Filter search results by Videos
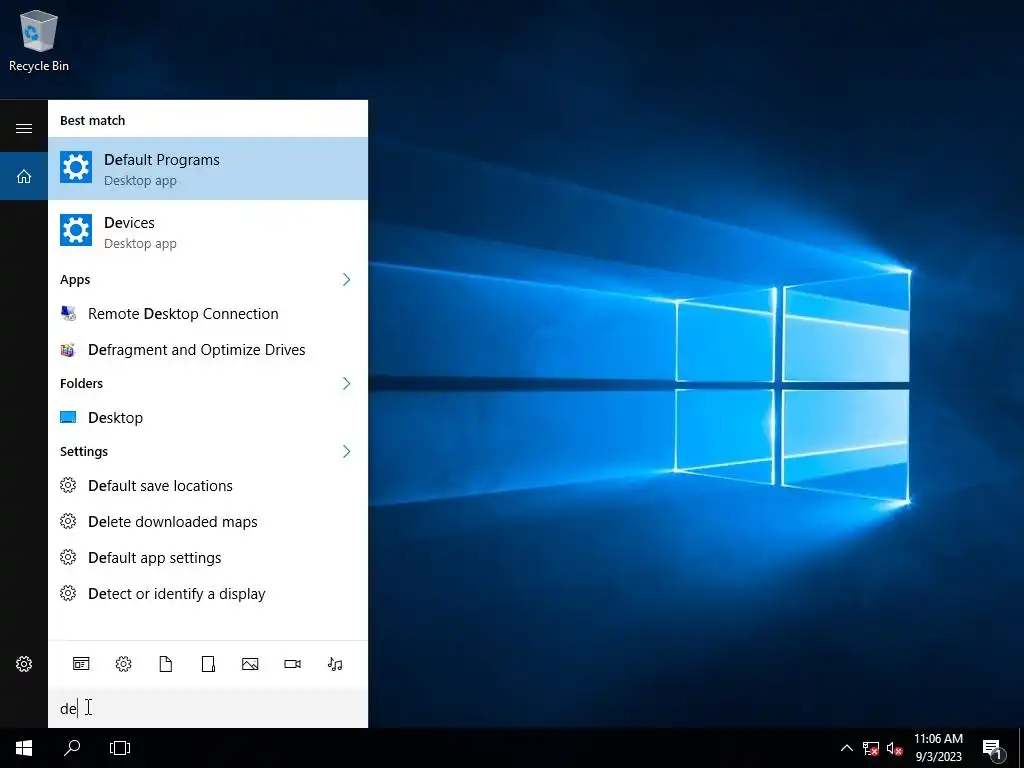The image size is (1024, 768). (x=293, y=664)
